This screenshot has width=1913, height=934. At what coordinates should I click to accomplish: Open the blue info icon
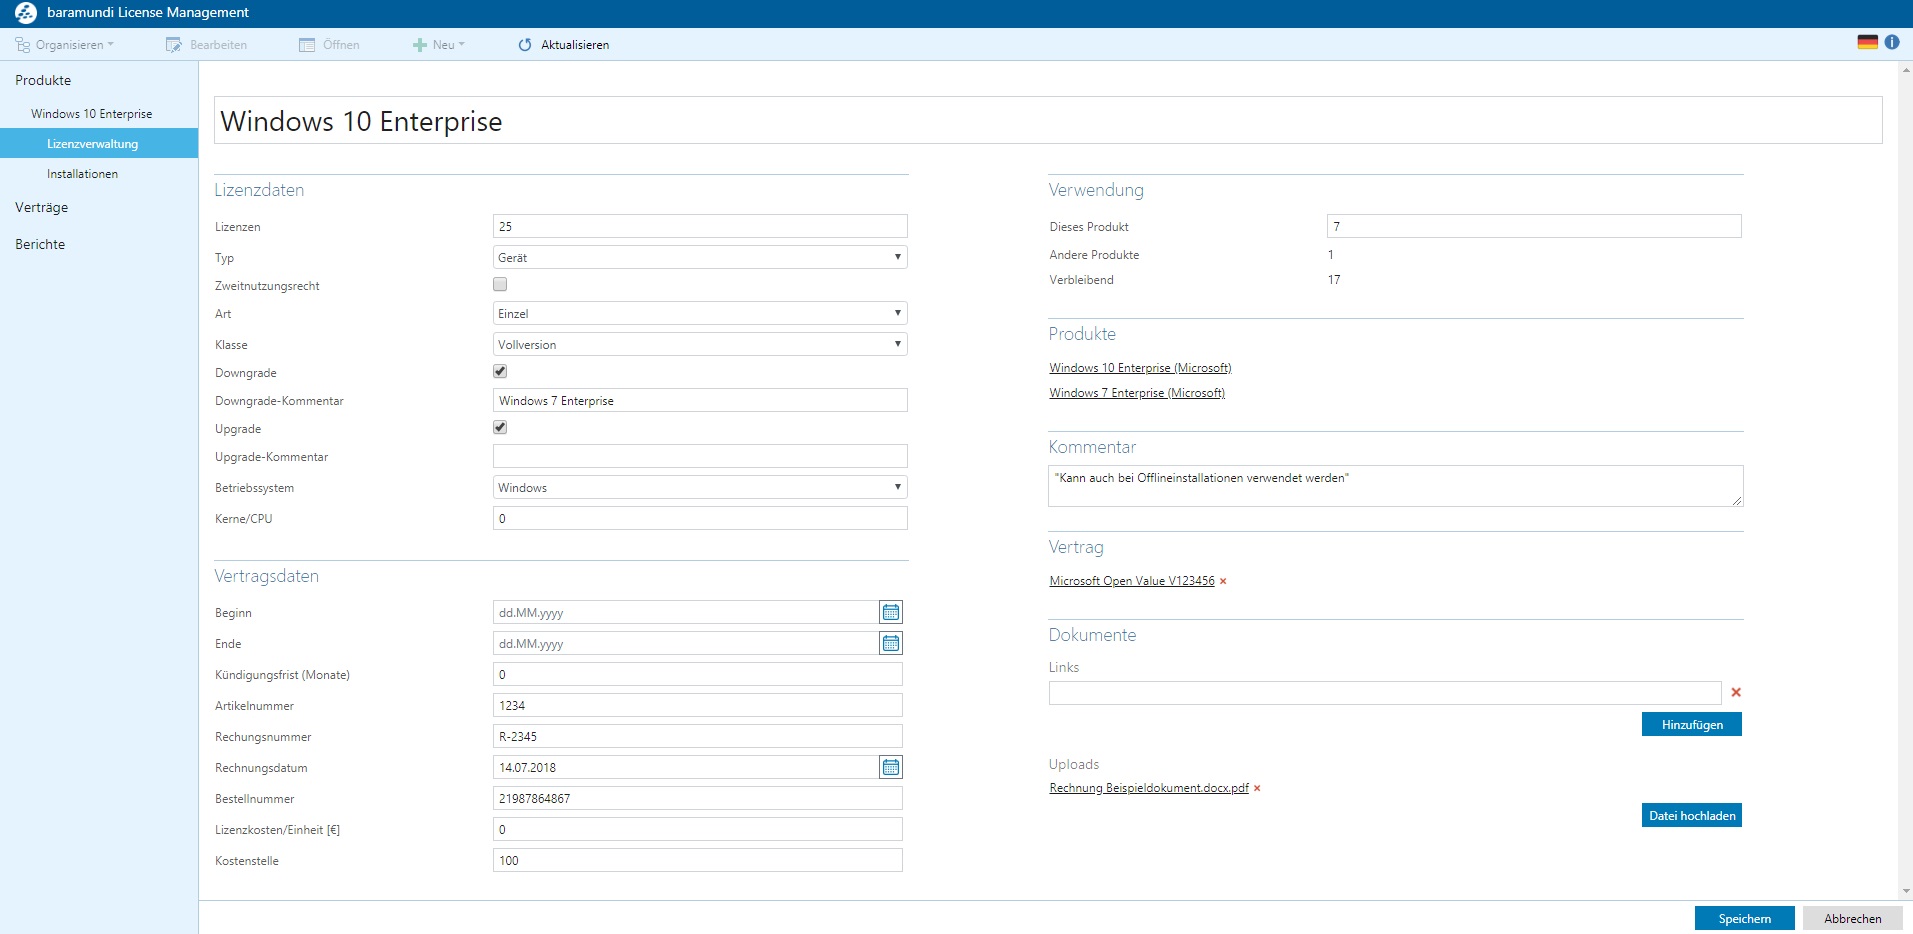1892,42
